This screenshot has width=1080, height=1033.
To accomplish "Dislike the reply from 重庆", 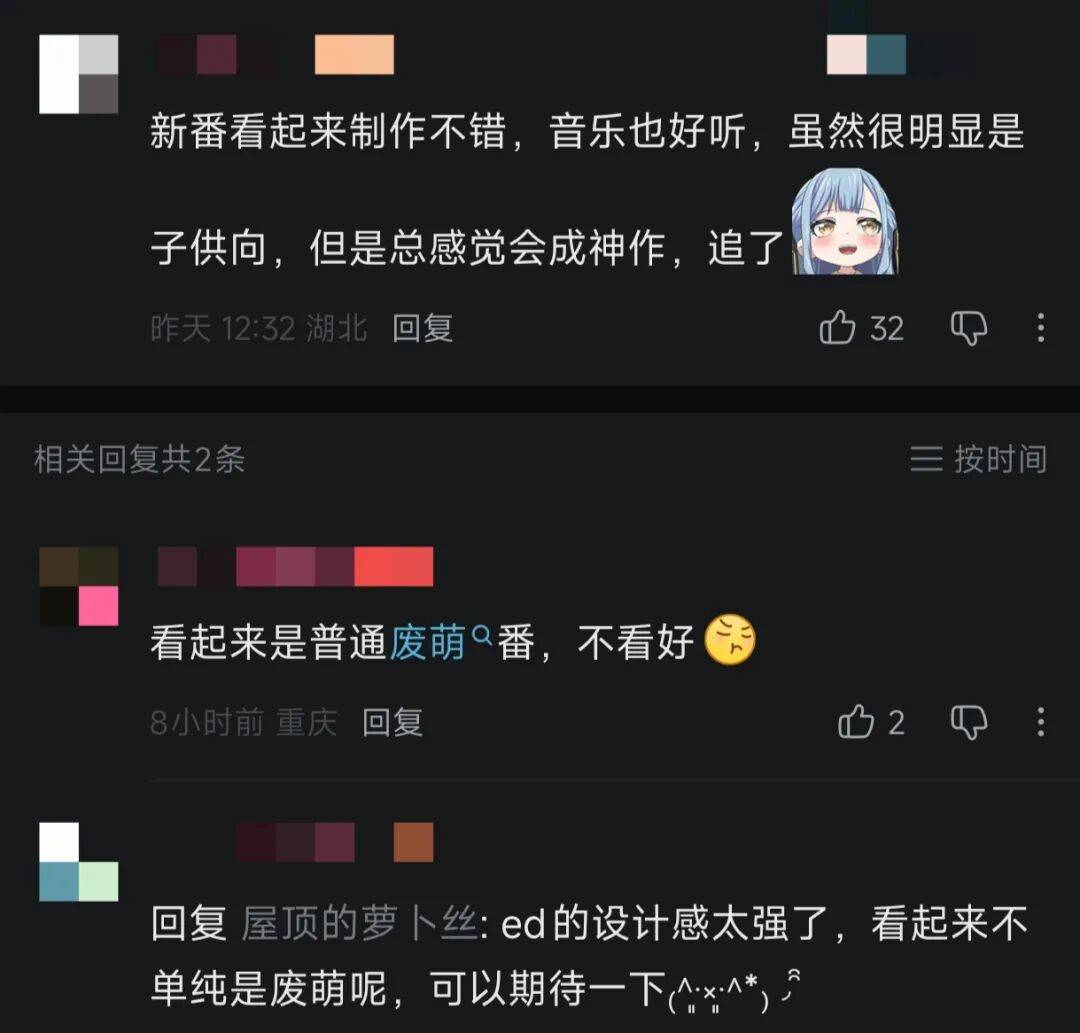I will click(x=968, y=722).
